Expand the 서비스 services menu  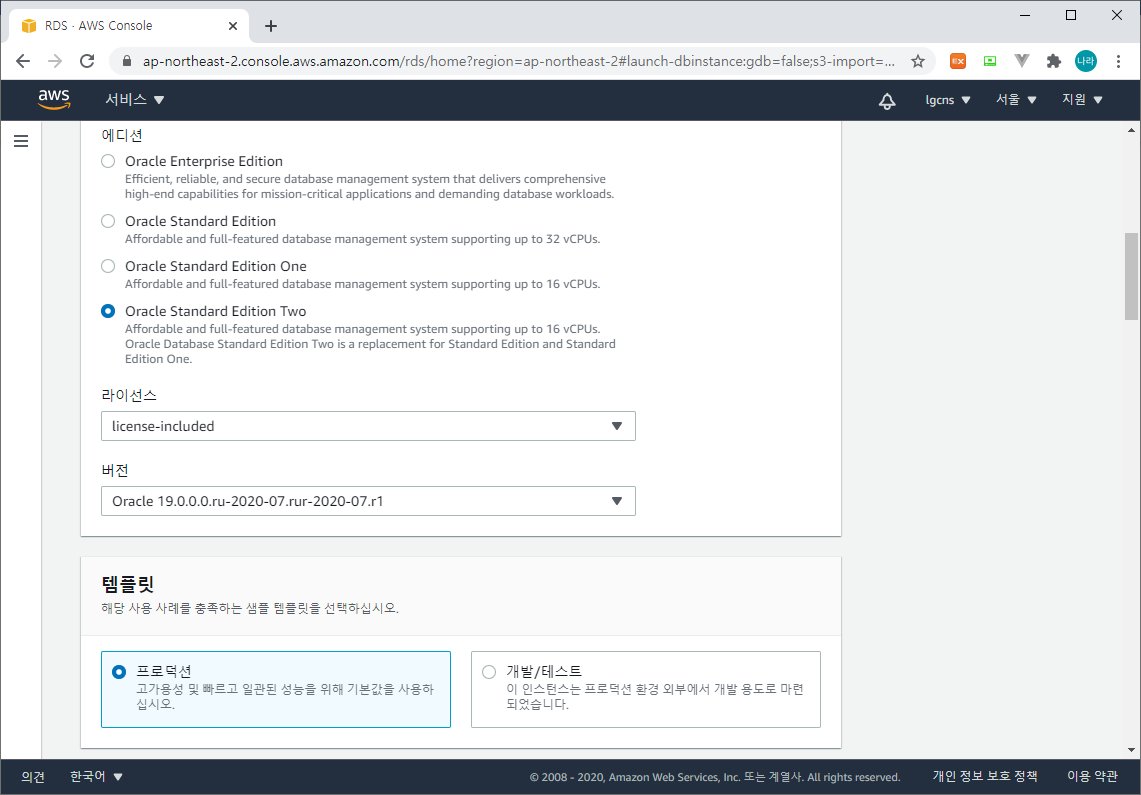coord(135,100)
